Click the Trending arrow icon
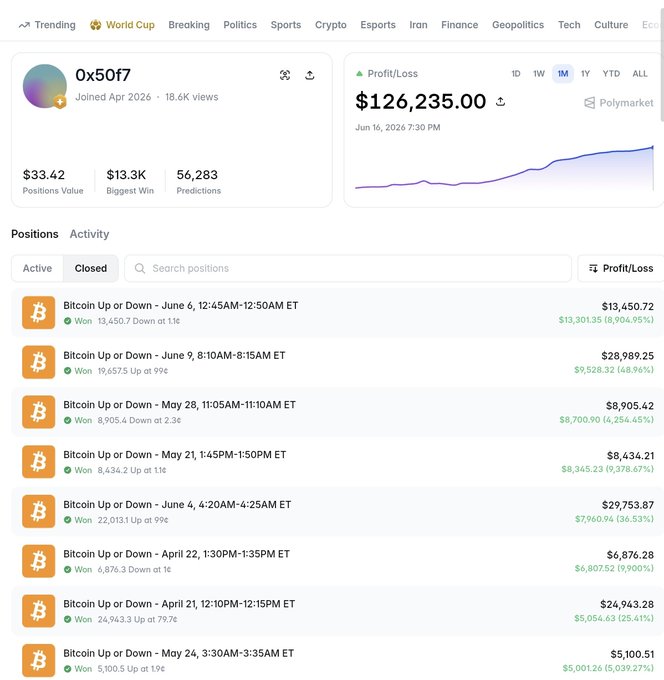Image resolution: width=664 pixels, height=680 pixels. click(24, 25)
